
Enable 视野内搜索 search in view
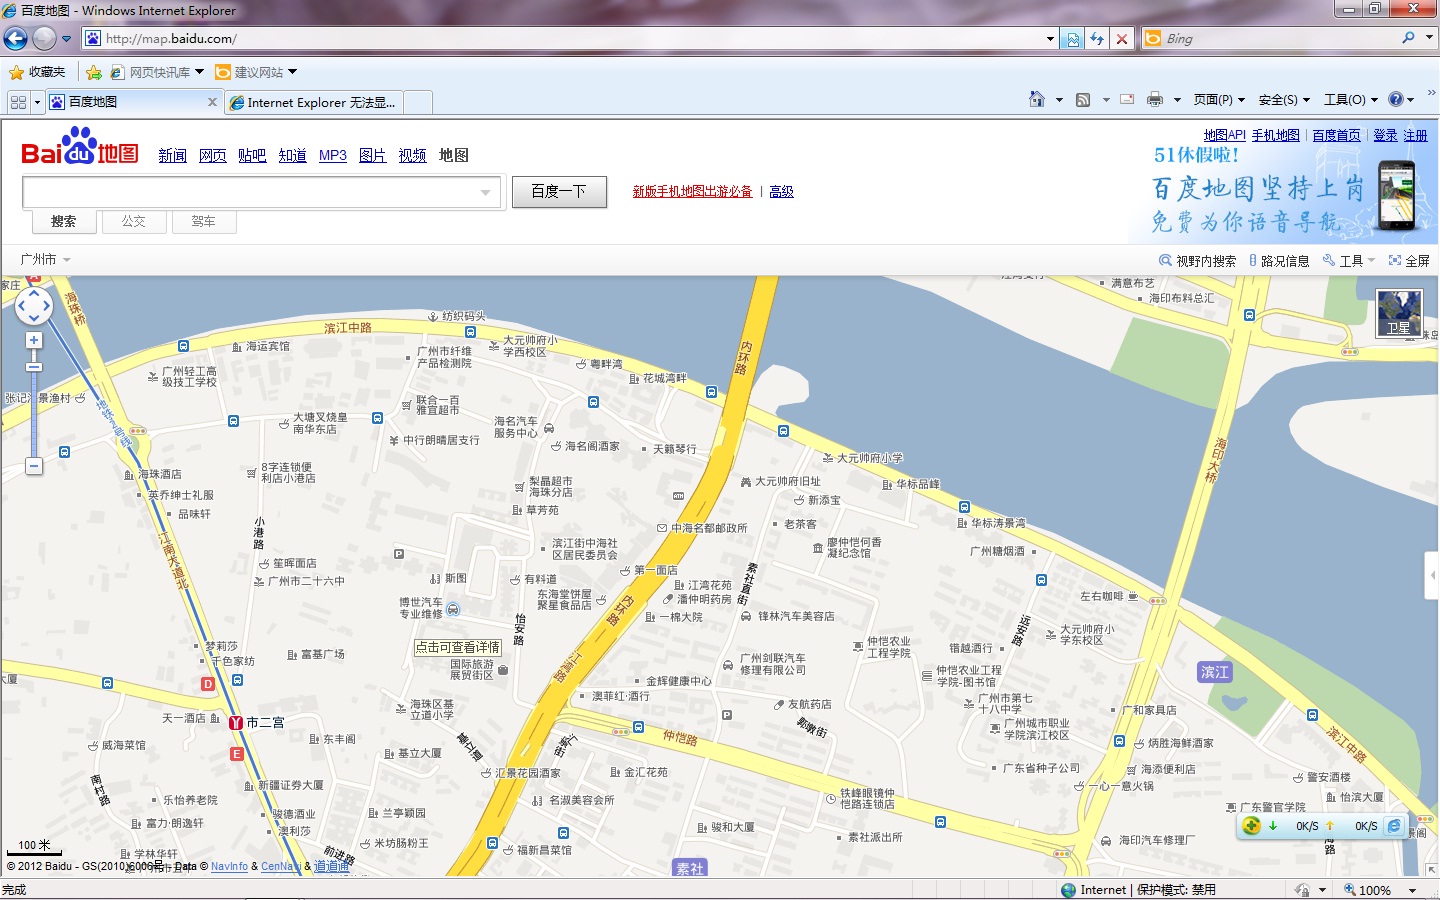(1198, 261)
